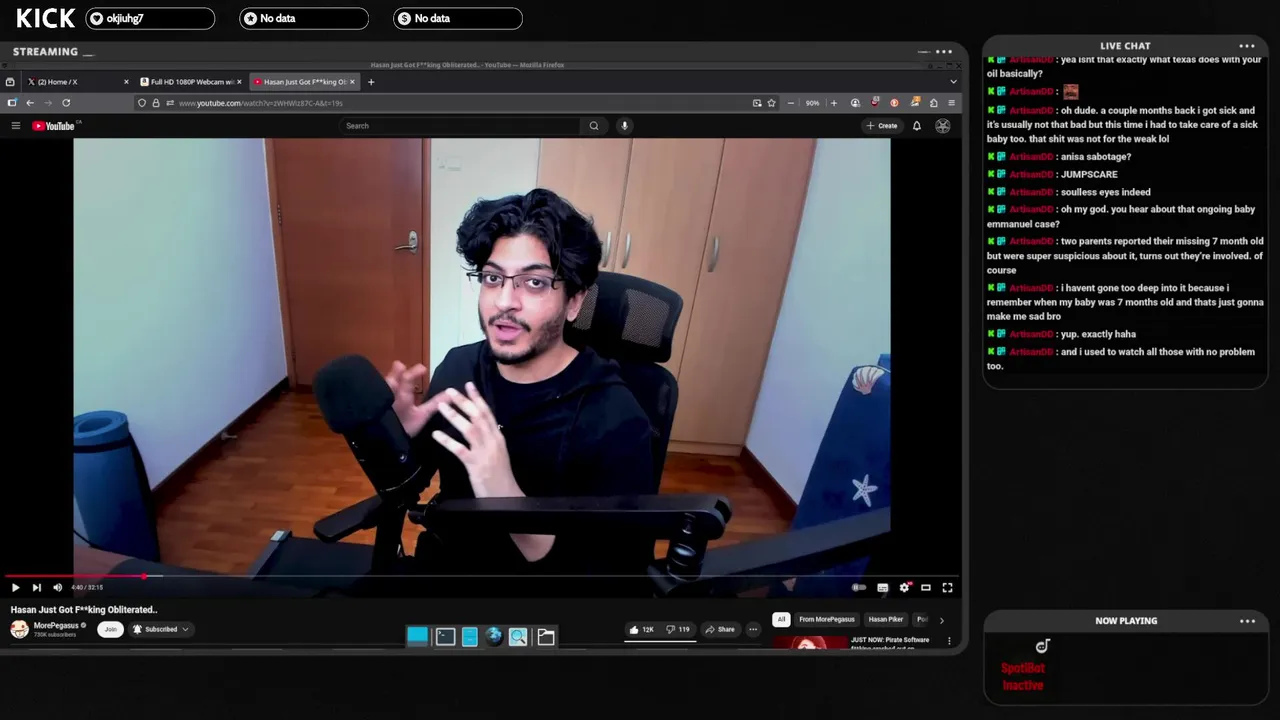Viewport: 1280px width, 720px height.
Task: Click the YouTube search magnifier button
Action: (x=594, y=126)
